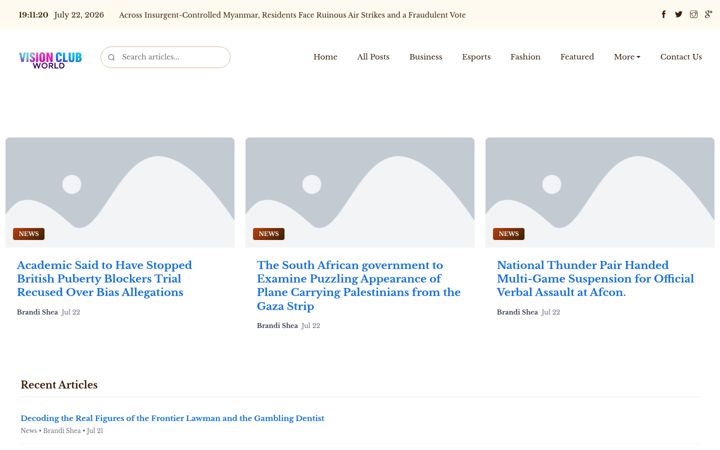Open the Featured menu item

[577, 57]
